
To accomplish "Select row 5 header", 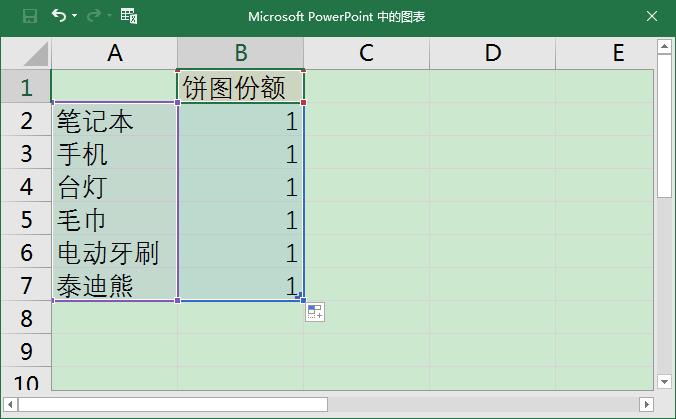I will coord(26,219).
